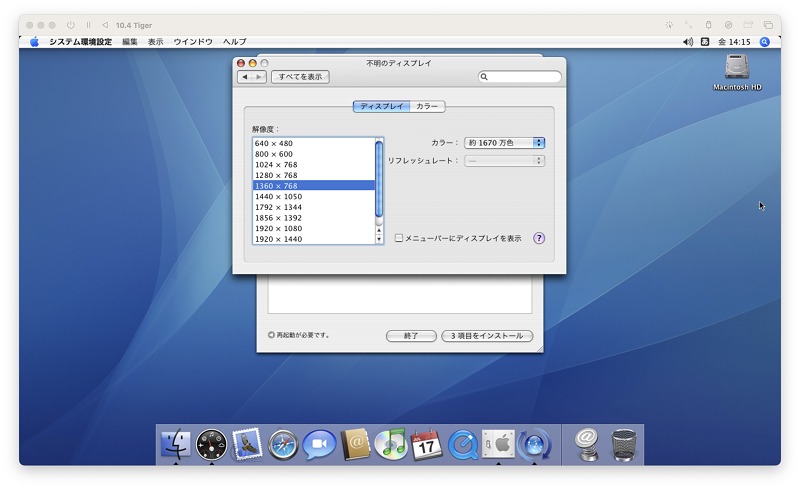Select 1856 × 1392 resolution
800x489 pixels.
click(x=314, y=218)
